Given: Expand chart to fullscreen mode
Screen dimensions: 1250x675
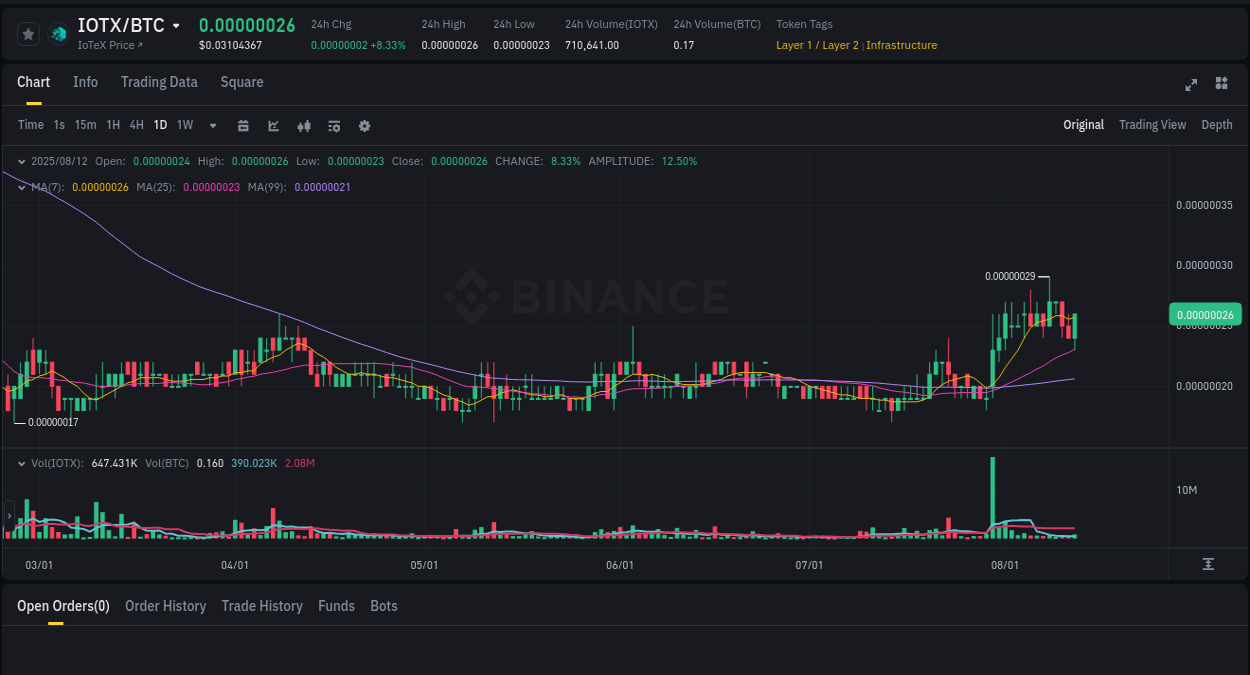Looking at the screenshot, I should [x=1190, y=85].
